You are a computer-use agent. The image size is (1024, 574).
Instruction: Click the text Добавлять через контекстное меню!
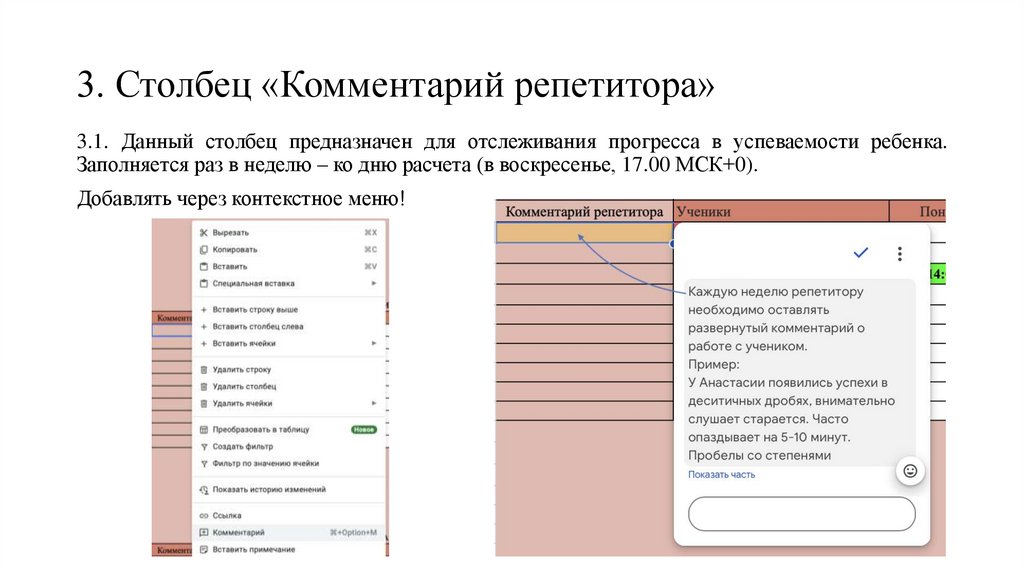241,199
